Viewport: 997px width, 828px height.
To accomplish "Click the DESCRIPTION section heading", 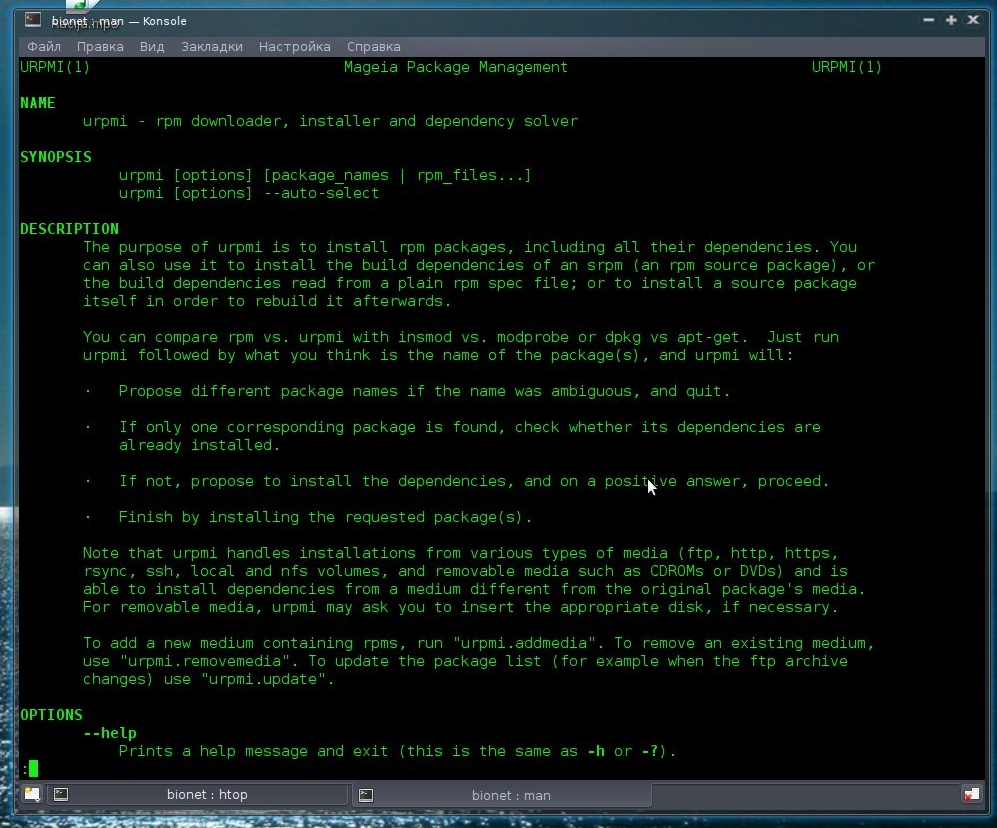I will (69, 229).
